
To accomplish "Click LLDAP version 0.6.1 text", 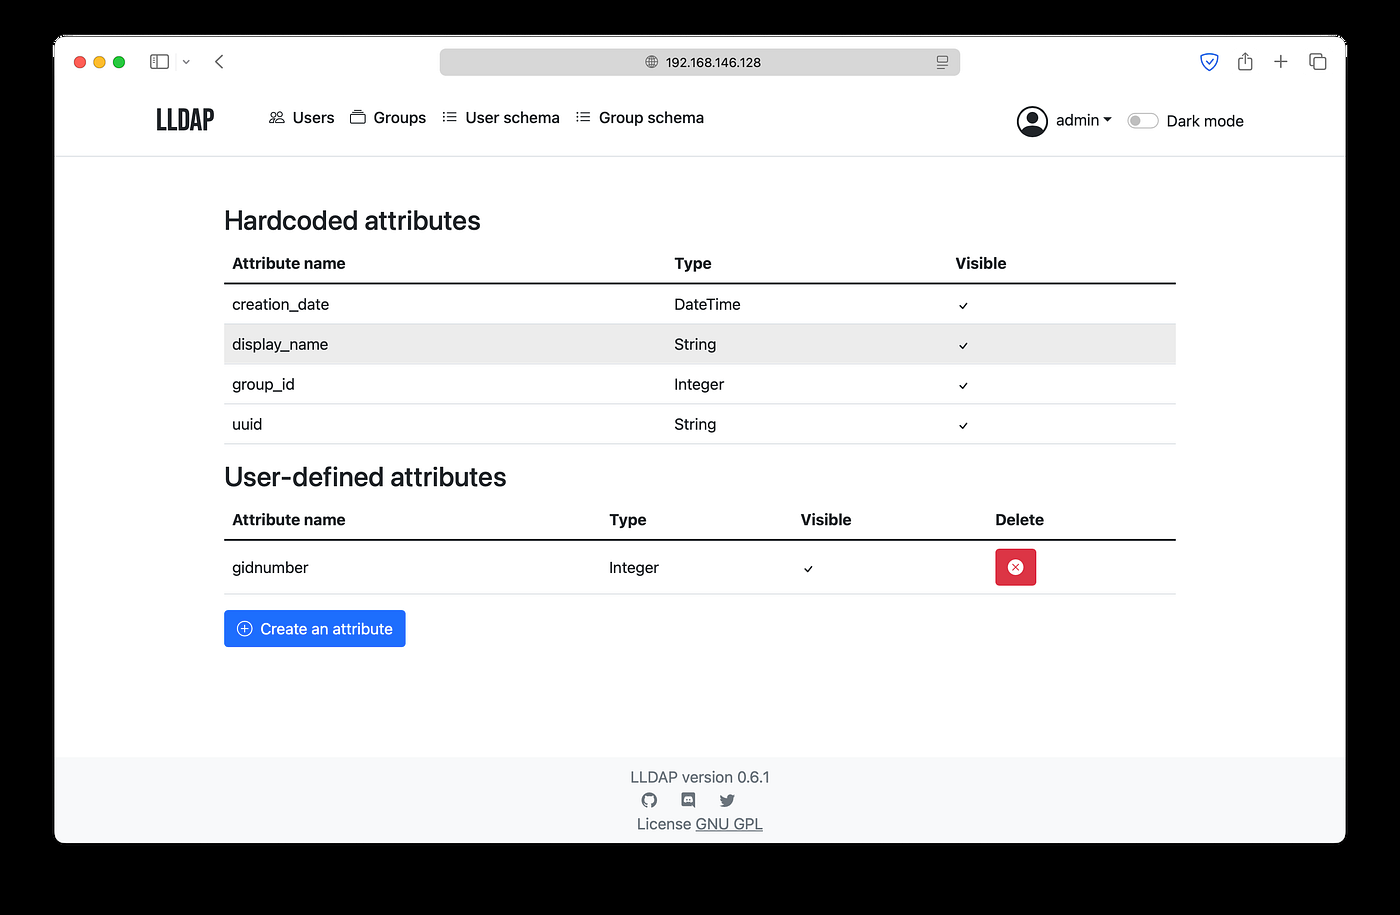I will tap(700, 777).
